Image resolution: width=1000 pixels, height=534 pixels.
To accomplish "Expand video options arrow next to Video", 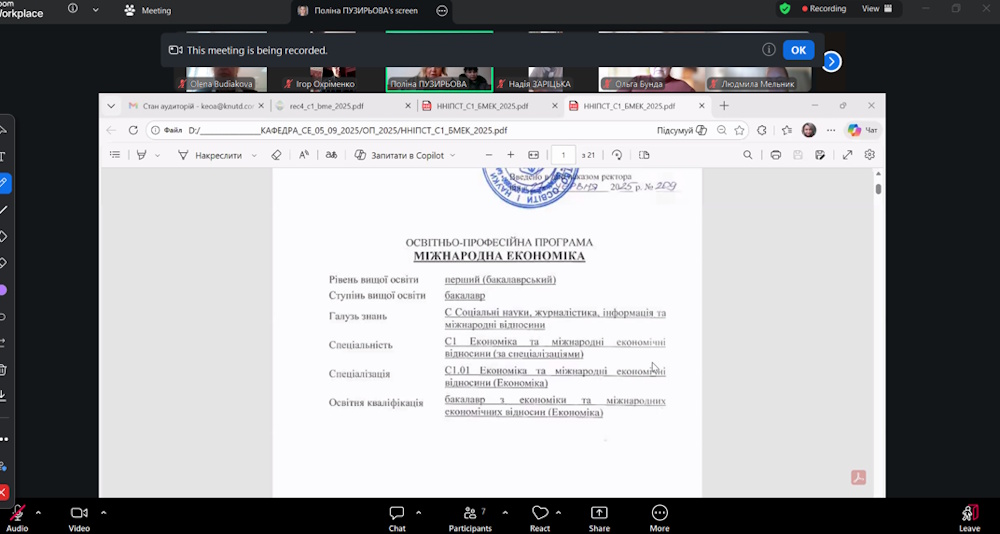I will pyautogui.click(x=104, y=511).
